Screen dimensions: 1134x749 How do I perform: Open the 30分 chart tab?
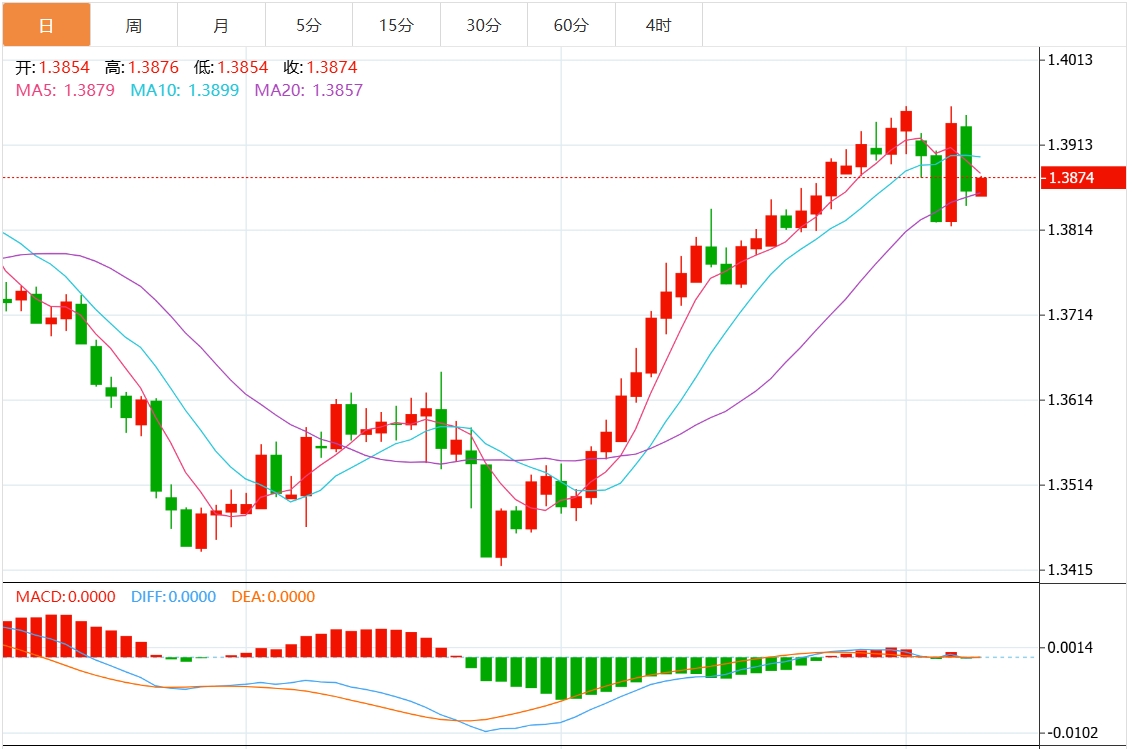point(484,25)
